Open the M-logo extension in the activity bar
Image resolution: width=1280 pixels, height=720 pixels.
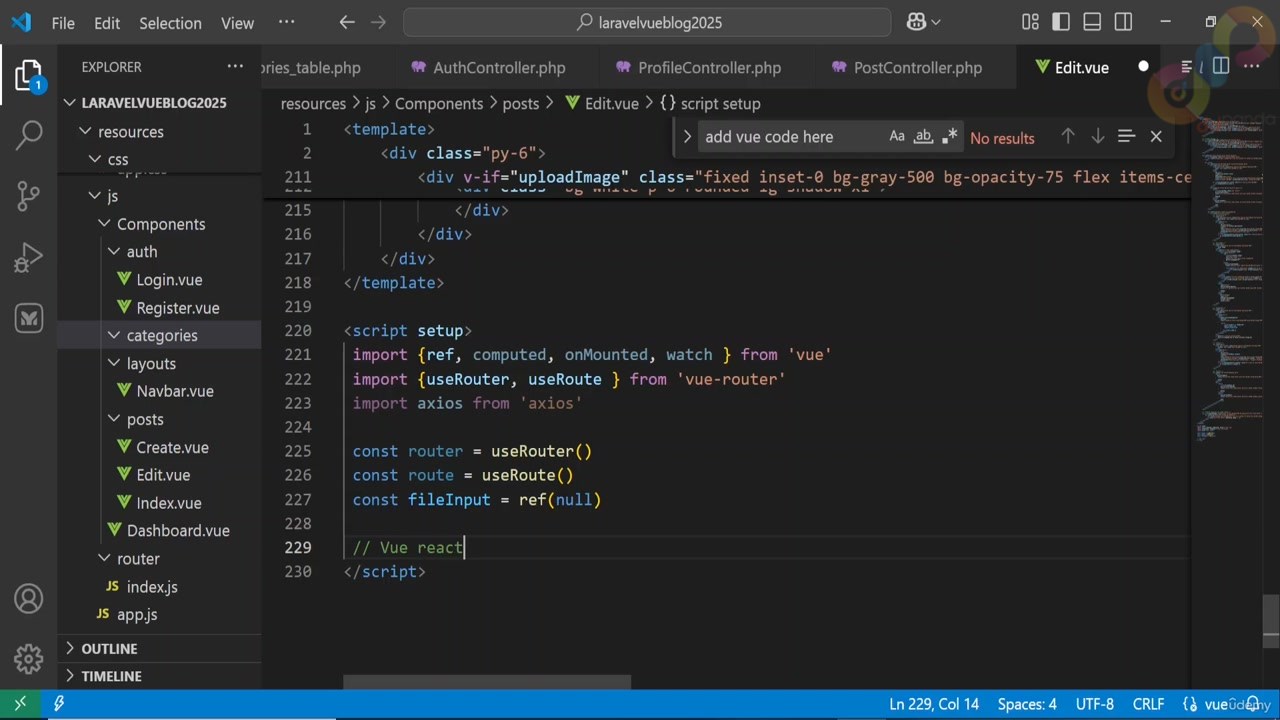(x=28, y=319)
